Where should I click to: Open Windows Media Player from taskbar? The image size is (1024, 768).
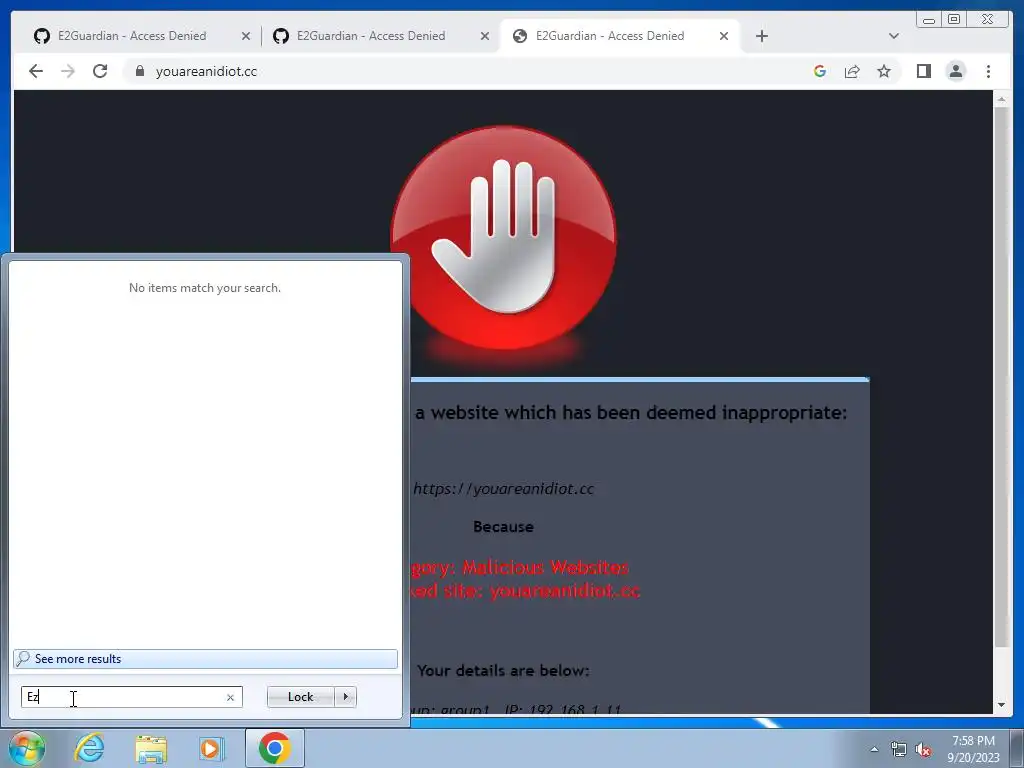(211, 748)
